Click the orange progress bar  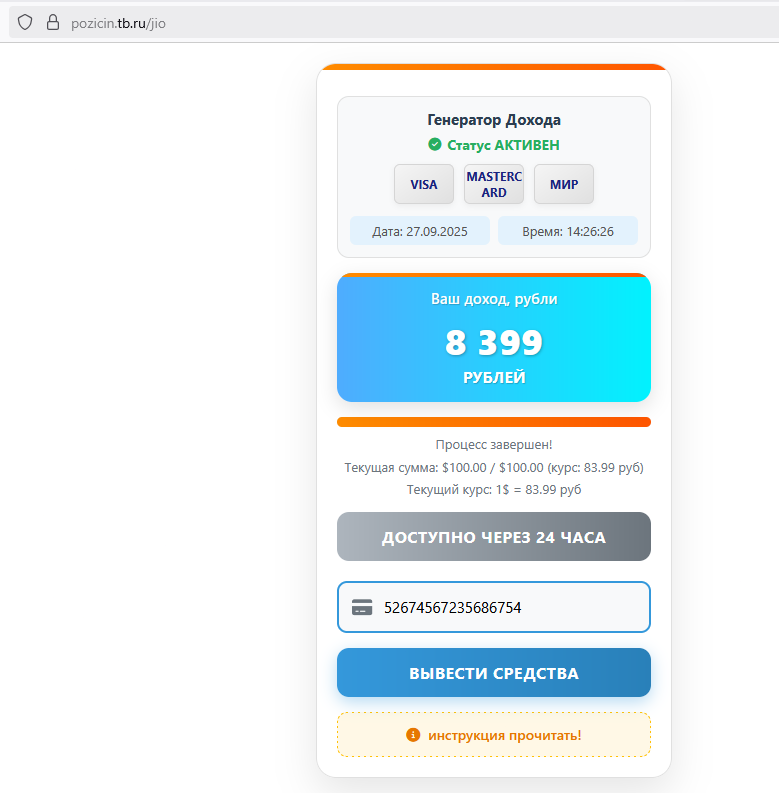[494, 422]
